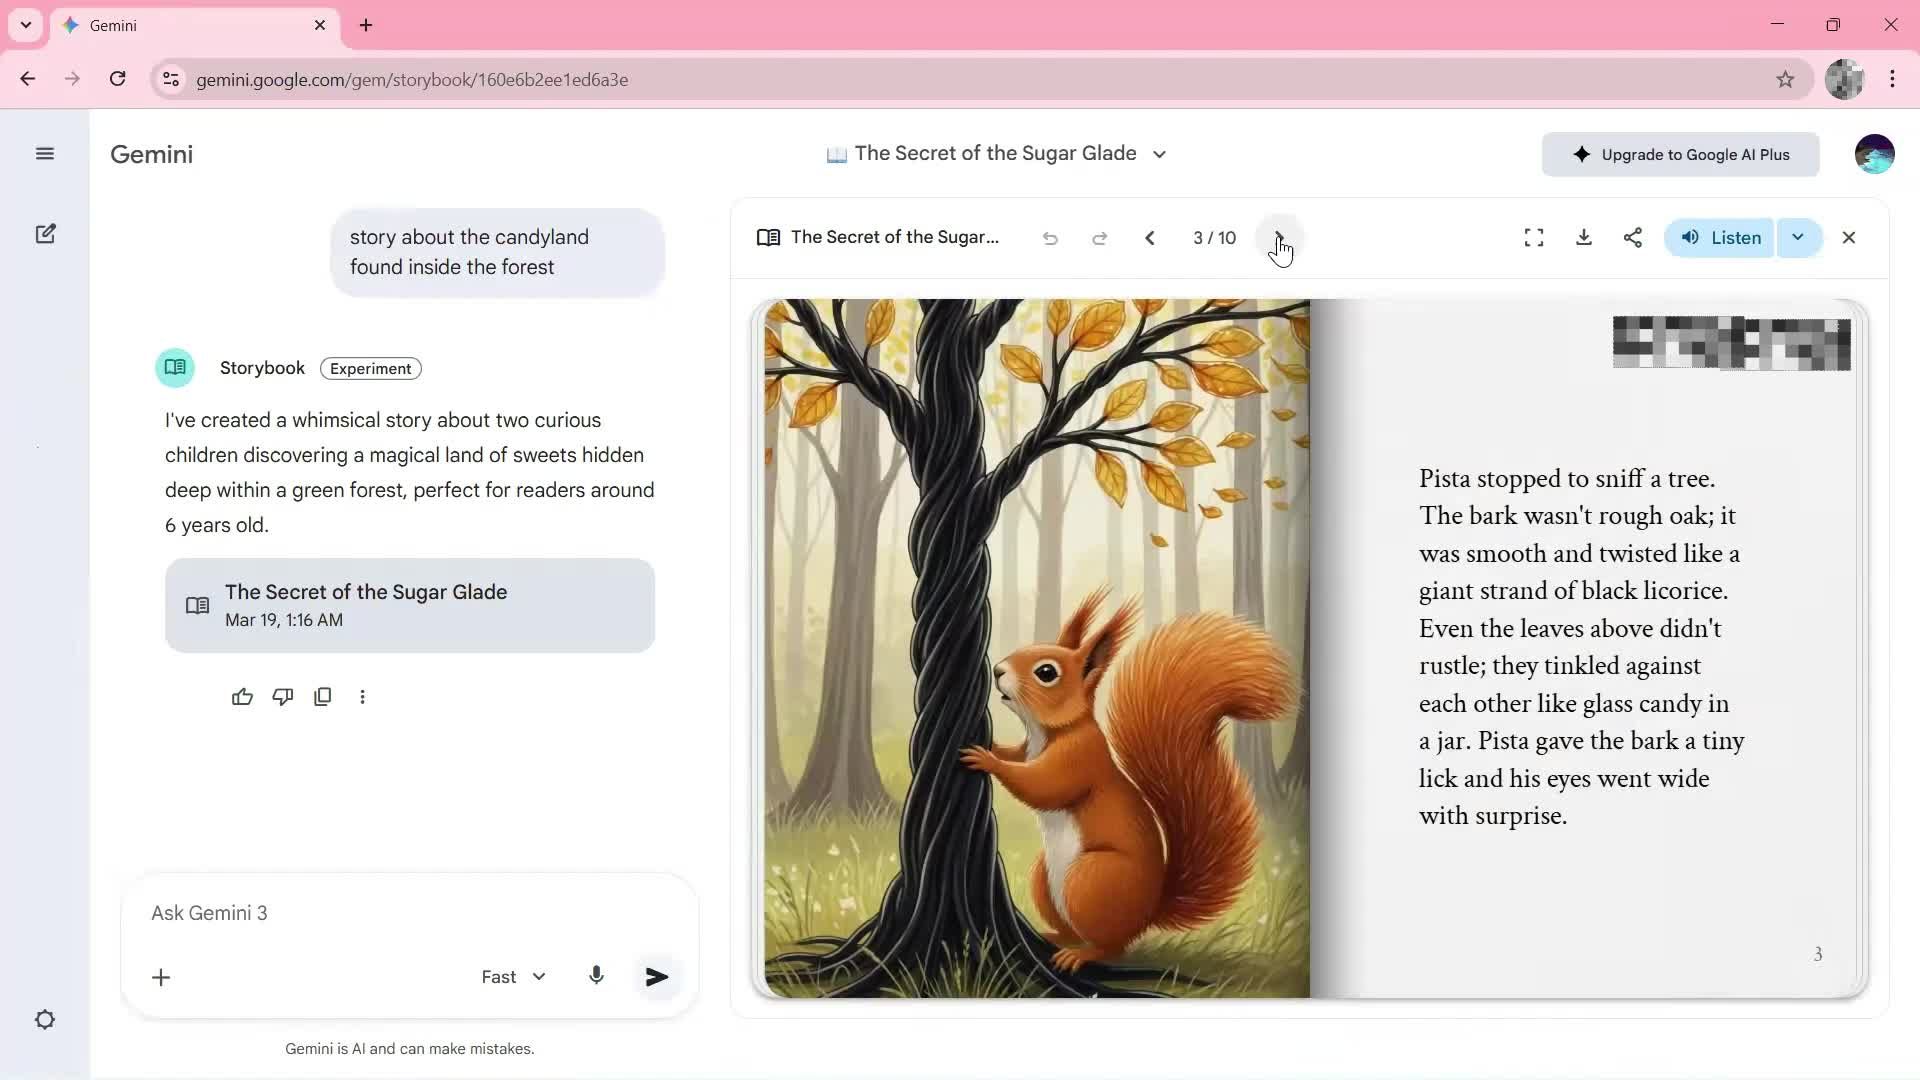Click Upgrade to Google AI Plus

point(1680,155)
